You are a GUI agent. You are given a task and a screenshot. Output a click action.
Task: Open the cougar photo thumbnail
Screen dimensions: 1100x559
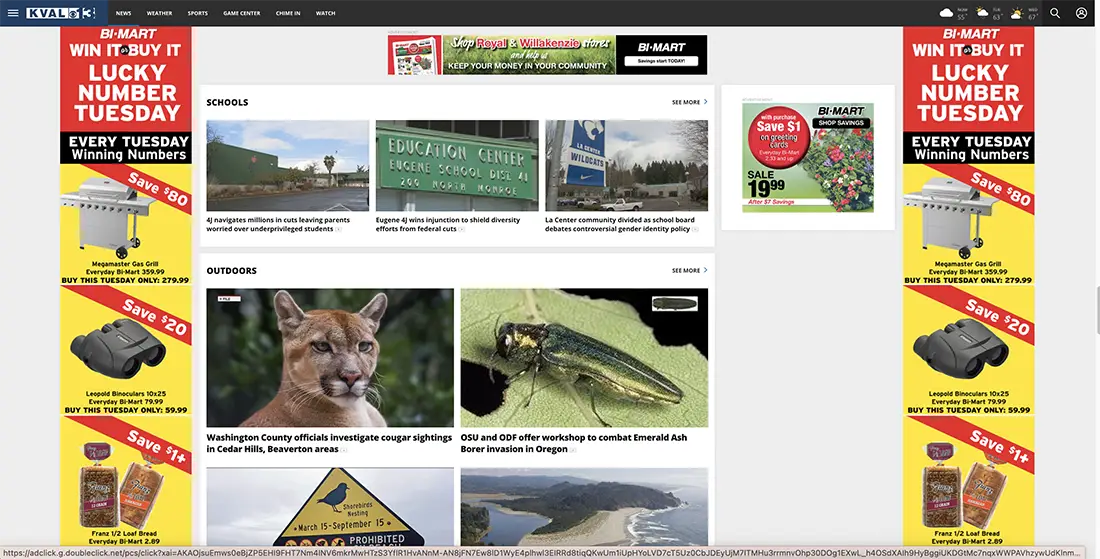coord(330,358)
